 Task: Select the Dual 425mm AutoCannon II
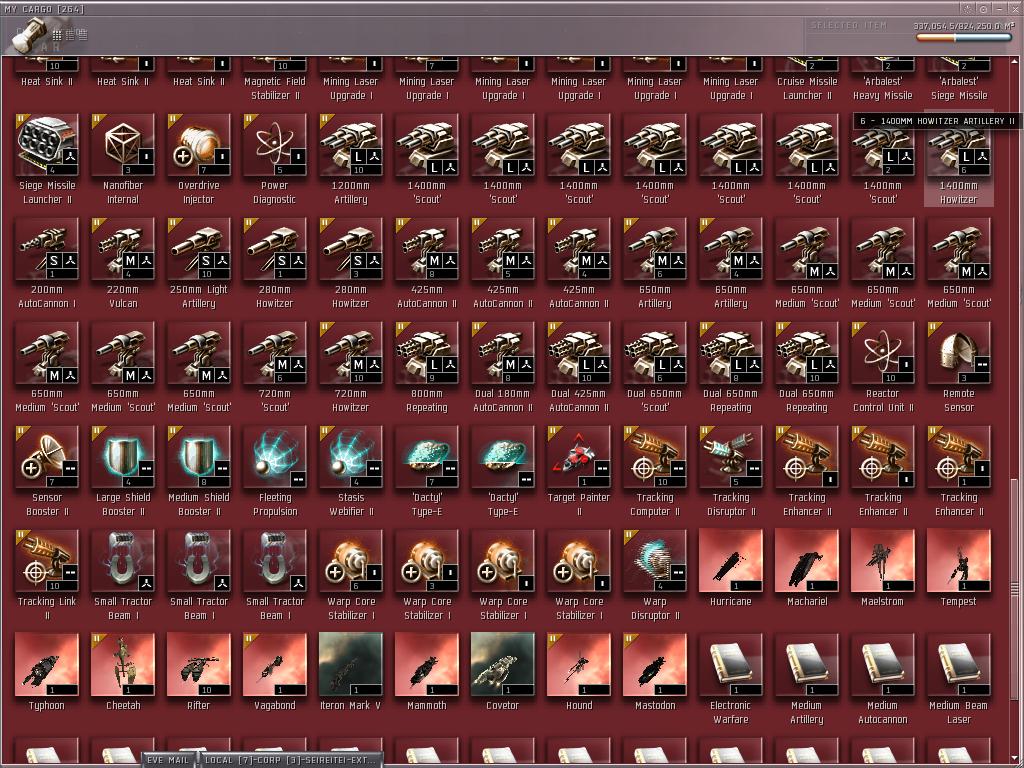click(x=579, y=367)
